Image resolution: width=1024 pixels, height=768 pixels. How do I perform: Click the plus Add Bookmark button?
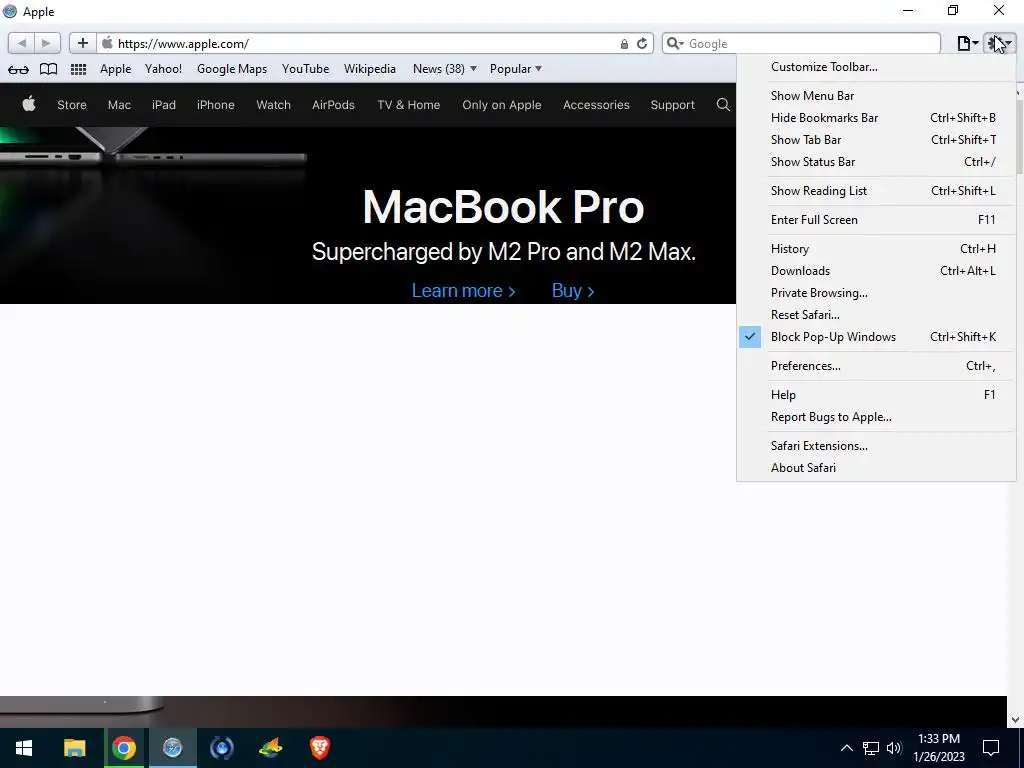(82, 43)
